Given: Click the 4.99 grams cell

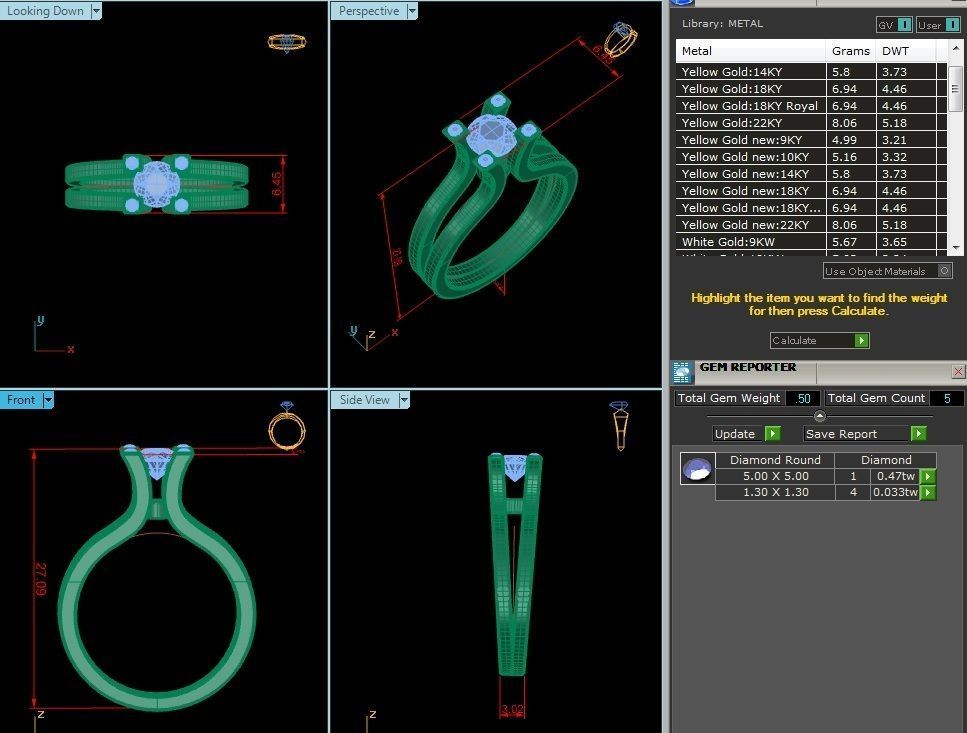Looking at the screenshot, I should 850,140.
